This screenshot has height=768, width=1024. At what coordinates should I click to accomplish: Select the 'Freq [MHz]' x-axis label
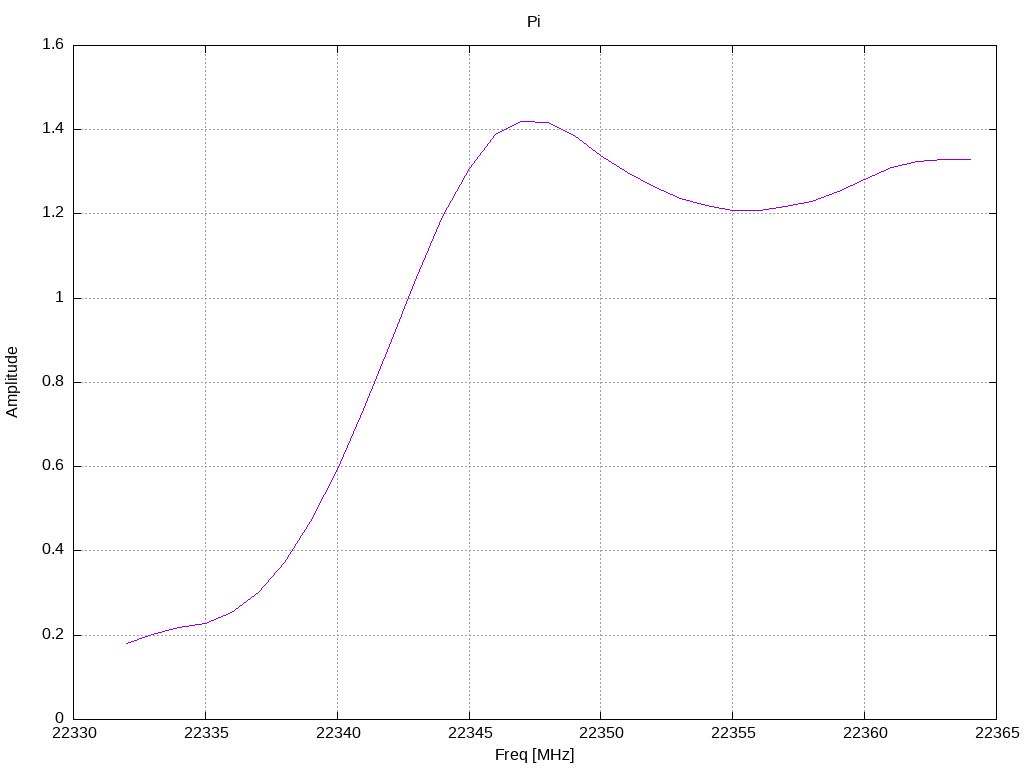coord(534,755)
